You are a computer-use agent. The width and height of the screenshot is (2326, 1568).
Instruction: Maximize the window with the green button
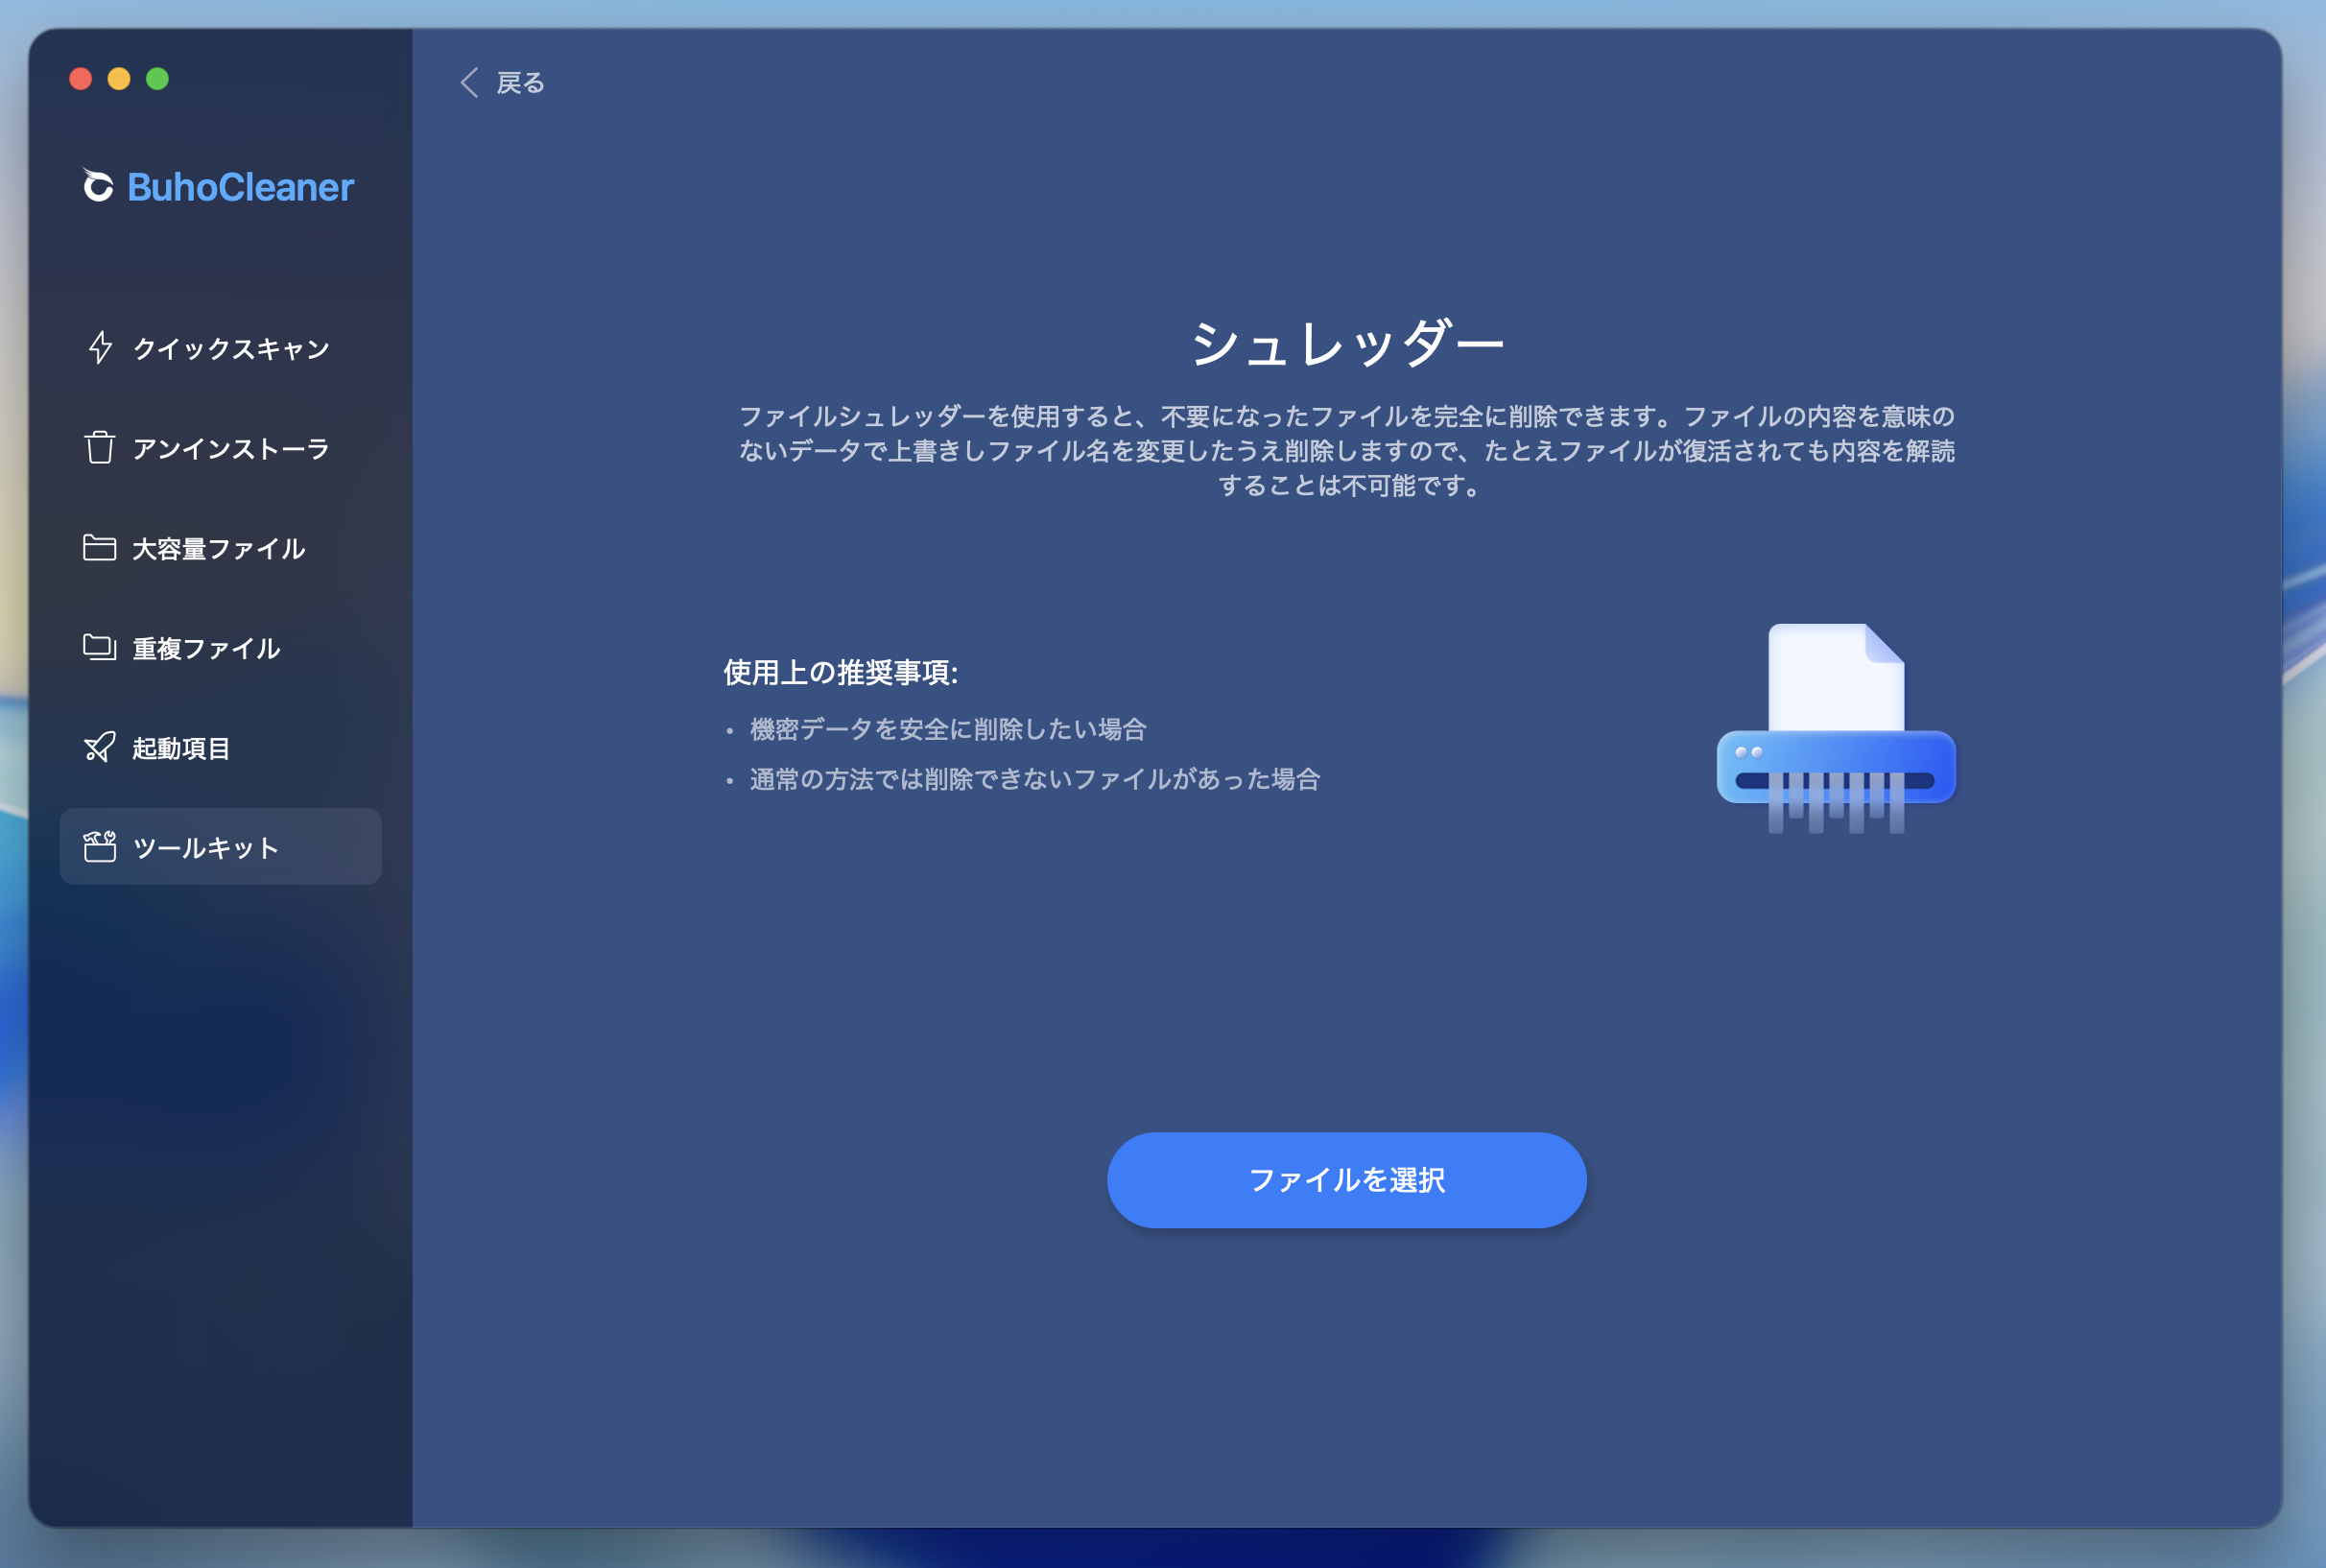[158, 79]
